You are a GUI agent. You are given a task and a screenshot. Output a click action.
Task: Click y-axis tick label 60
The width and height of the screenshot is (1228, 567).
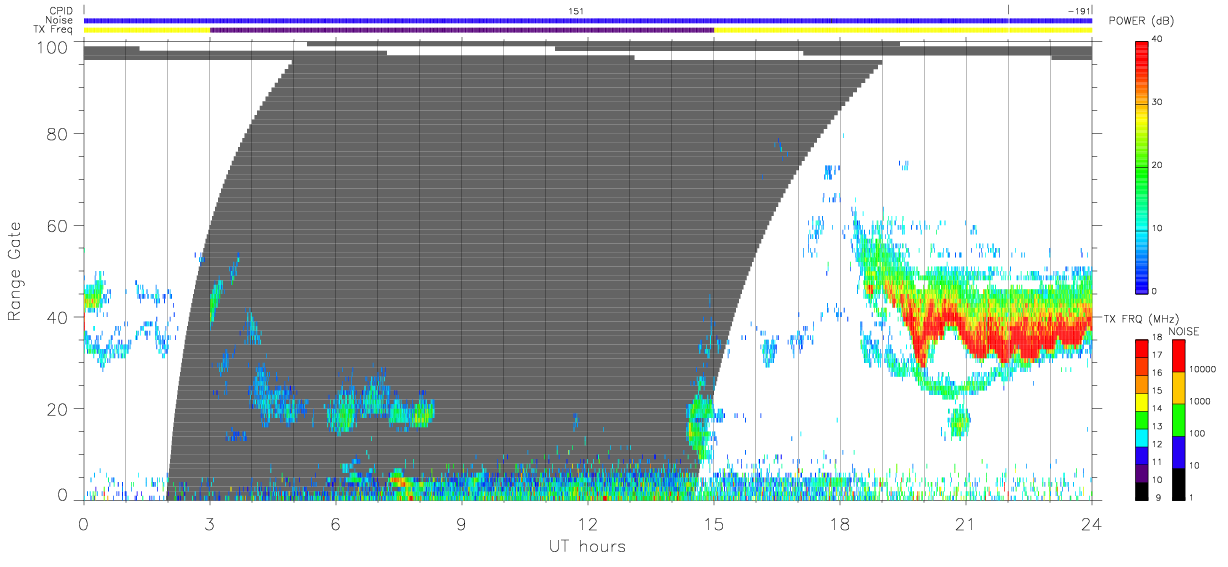[x=59, y=226]
